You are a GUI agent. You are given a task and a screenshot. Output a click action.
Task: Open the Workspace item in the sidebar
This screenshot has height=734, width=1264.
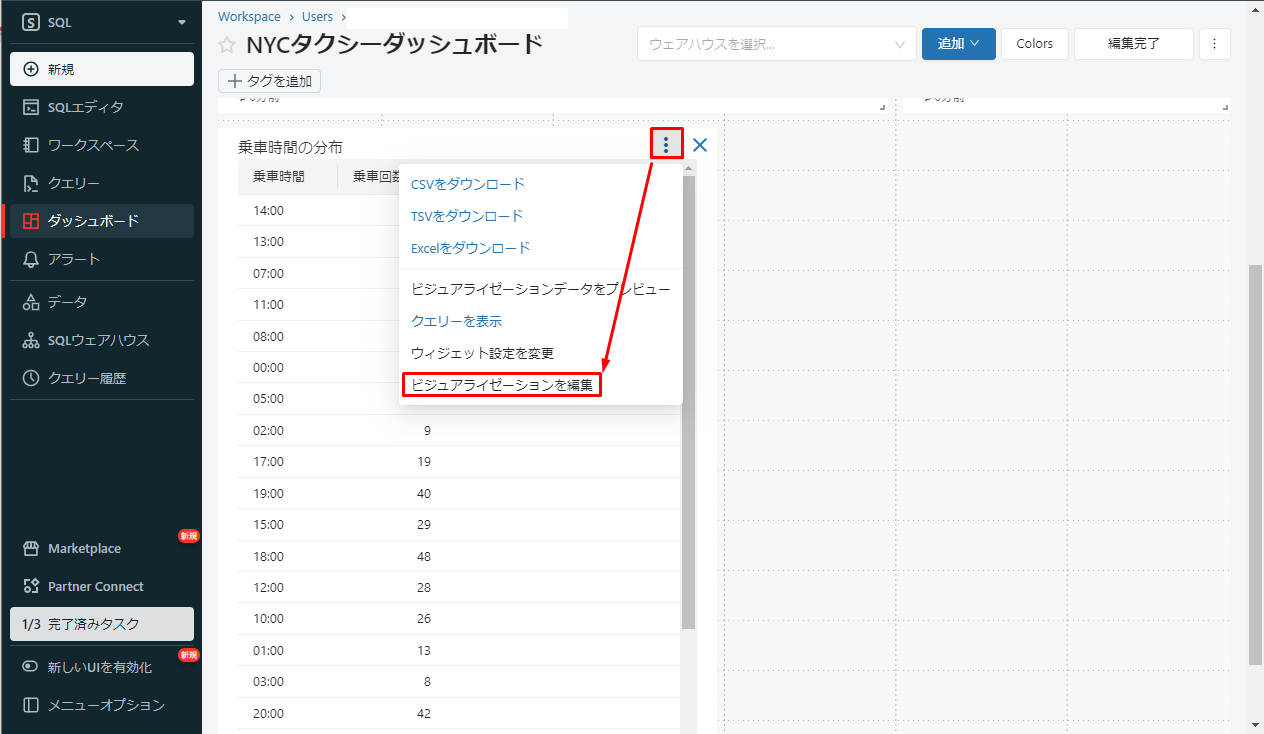point(93,145)
